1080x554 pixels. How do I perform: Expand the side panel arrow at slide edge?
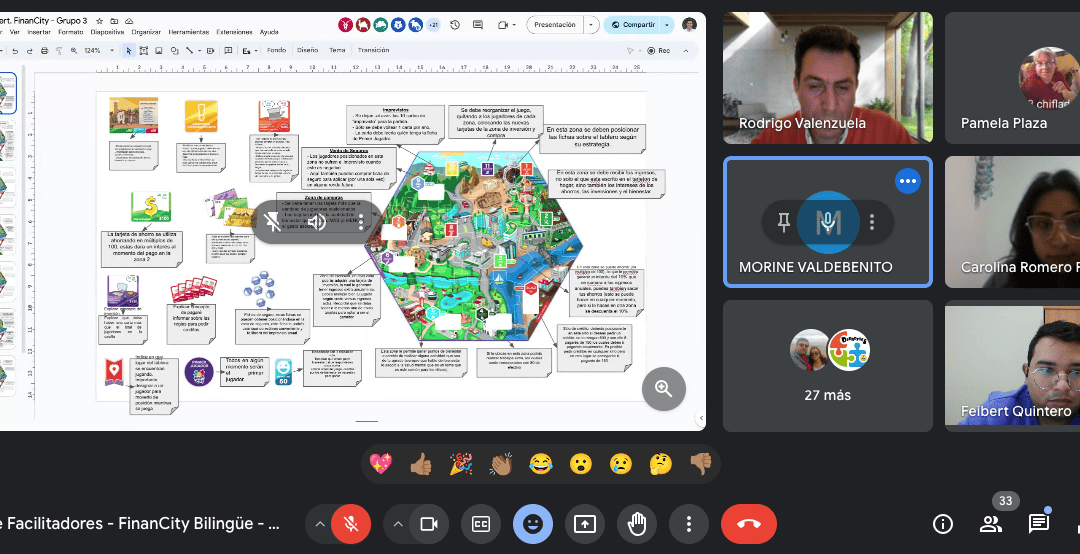tap(701, 418)
